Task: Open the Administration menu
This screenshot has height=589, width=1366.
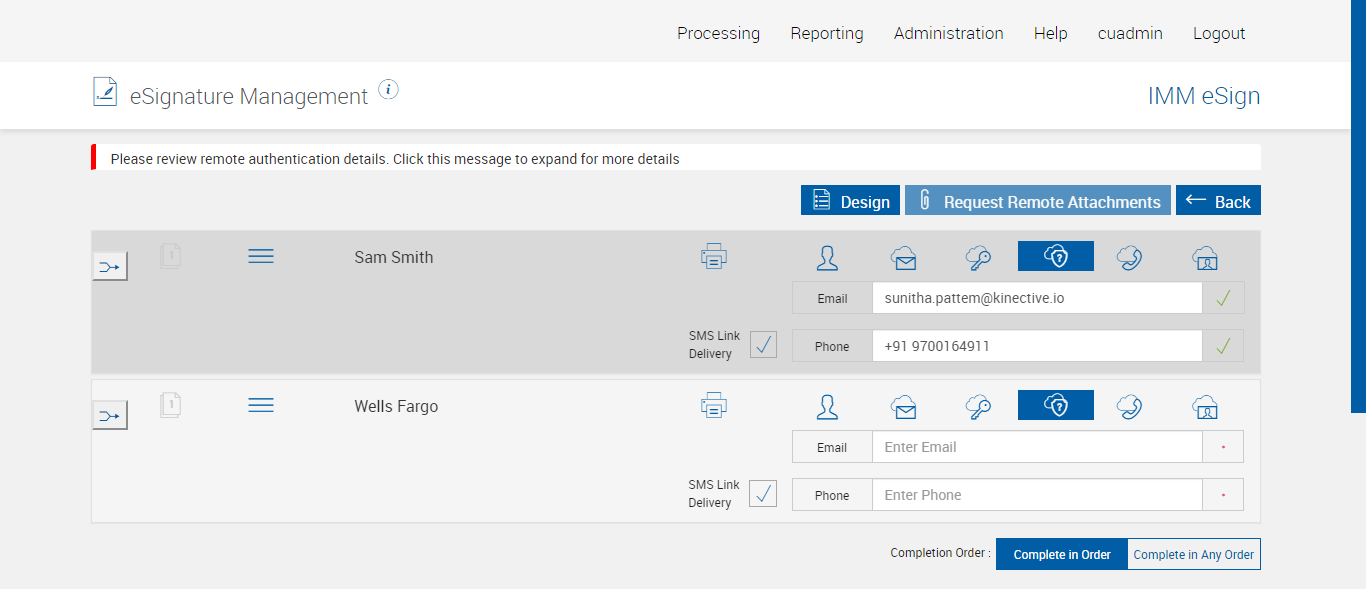Action: click(x=948, y=33)
